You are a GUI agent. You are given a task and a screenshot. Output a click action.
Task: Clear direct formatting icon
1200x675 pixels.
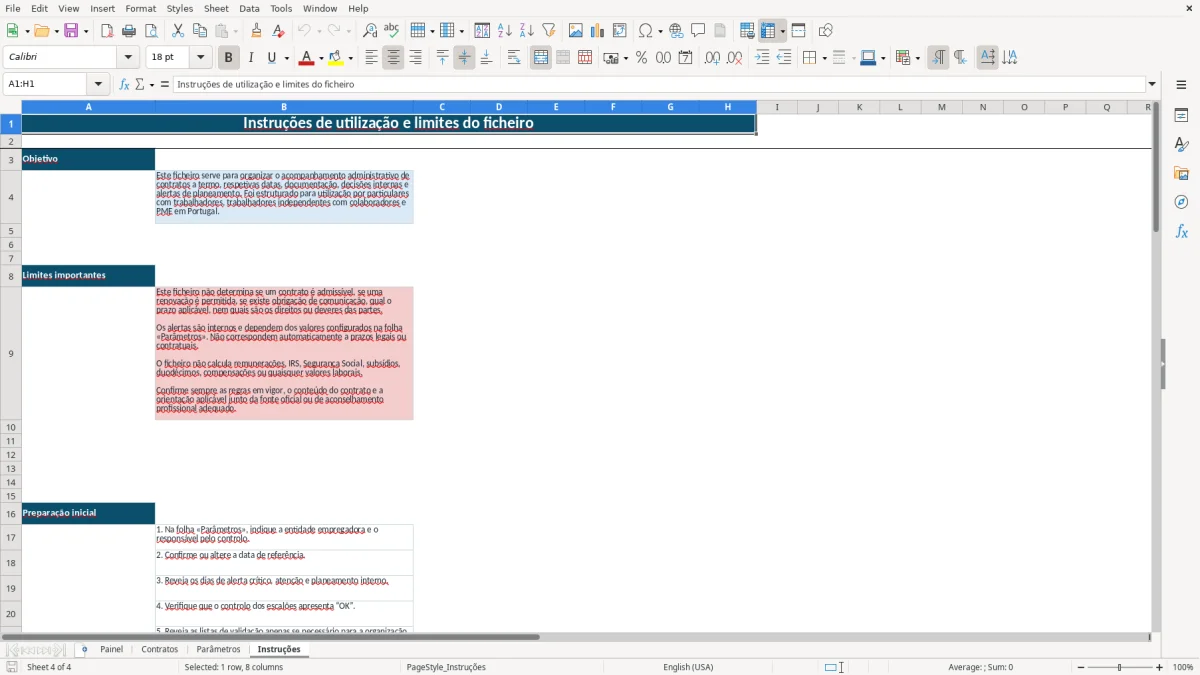(x=279, y=31)
